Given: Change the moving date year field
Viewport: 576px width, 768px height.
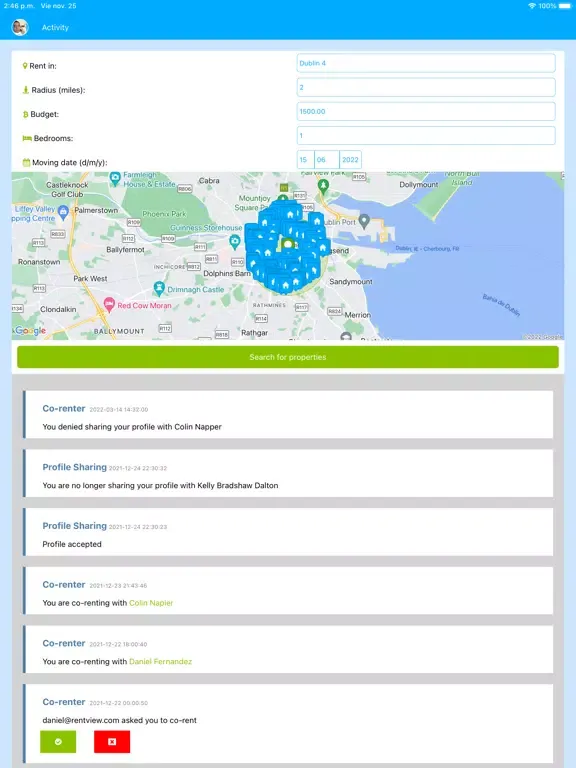Looking at the screenshot, I should point(350,160).
